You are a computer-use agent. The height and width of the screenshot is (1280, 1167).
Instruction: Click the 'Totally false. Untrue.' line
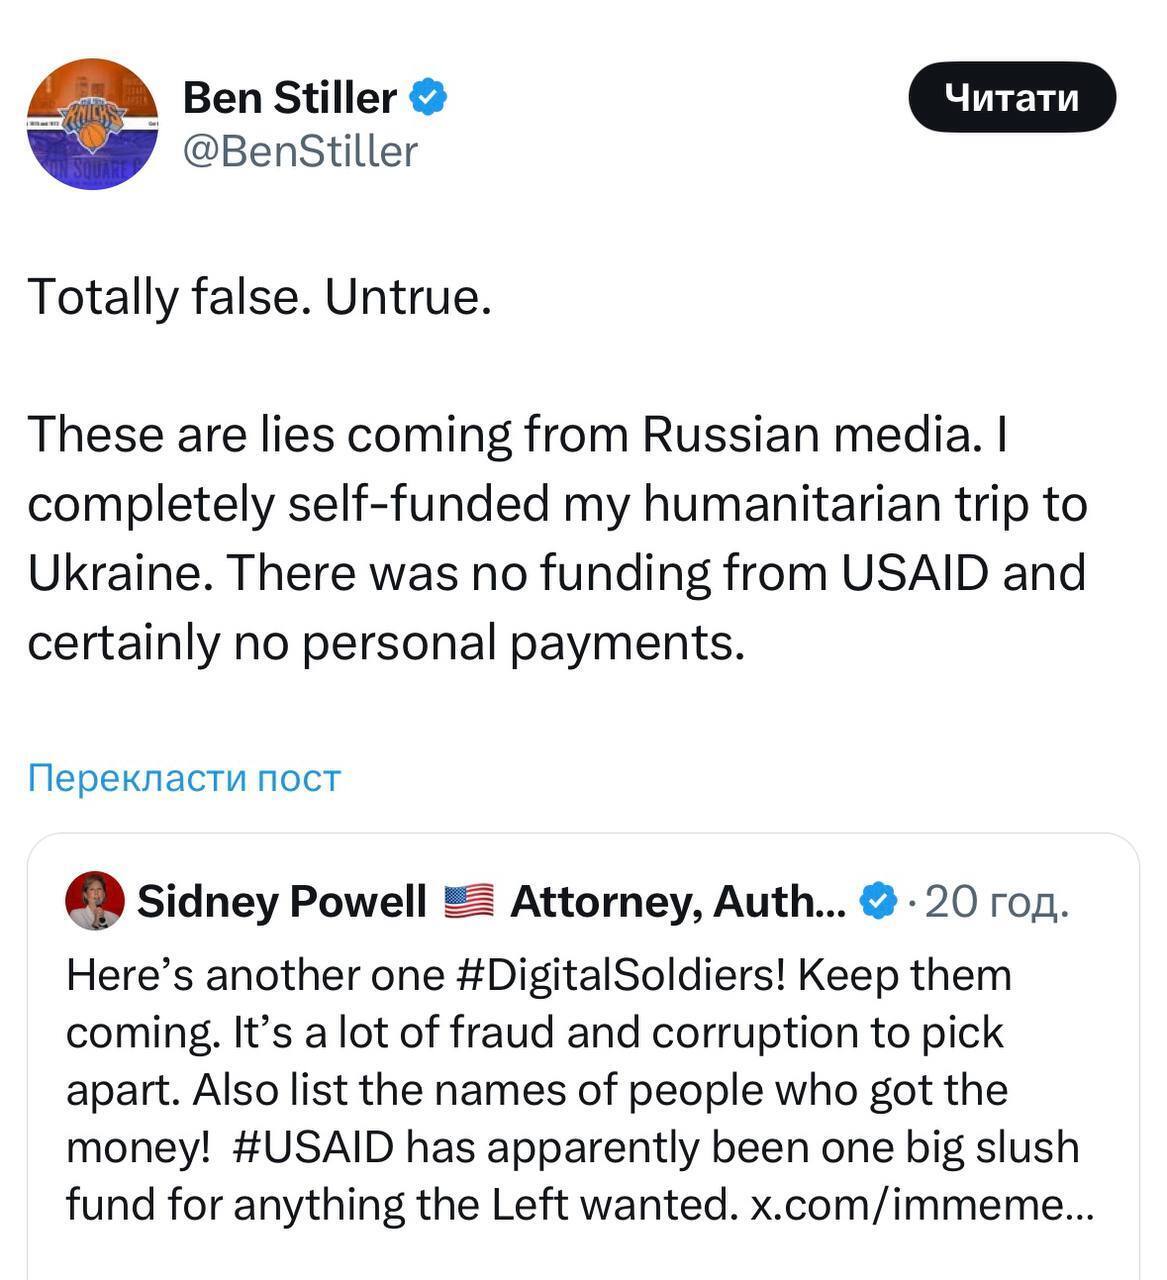(x=260, y=297)
